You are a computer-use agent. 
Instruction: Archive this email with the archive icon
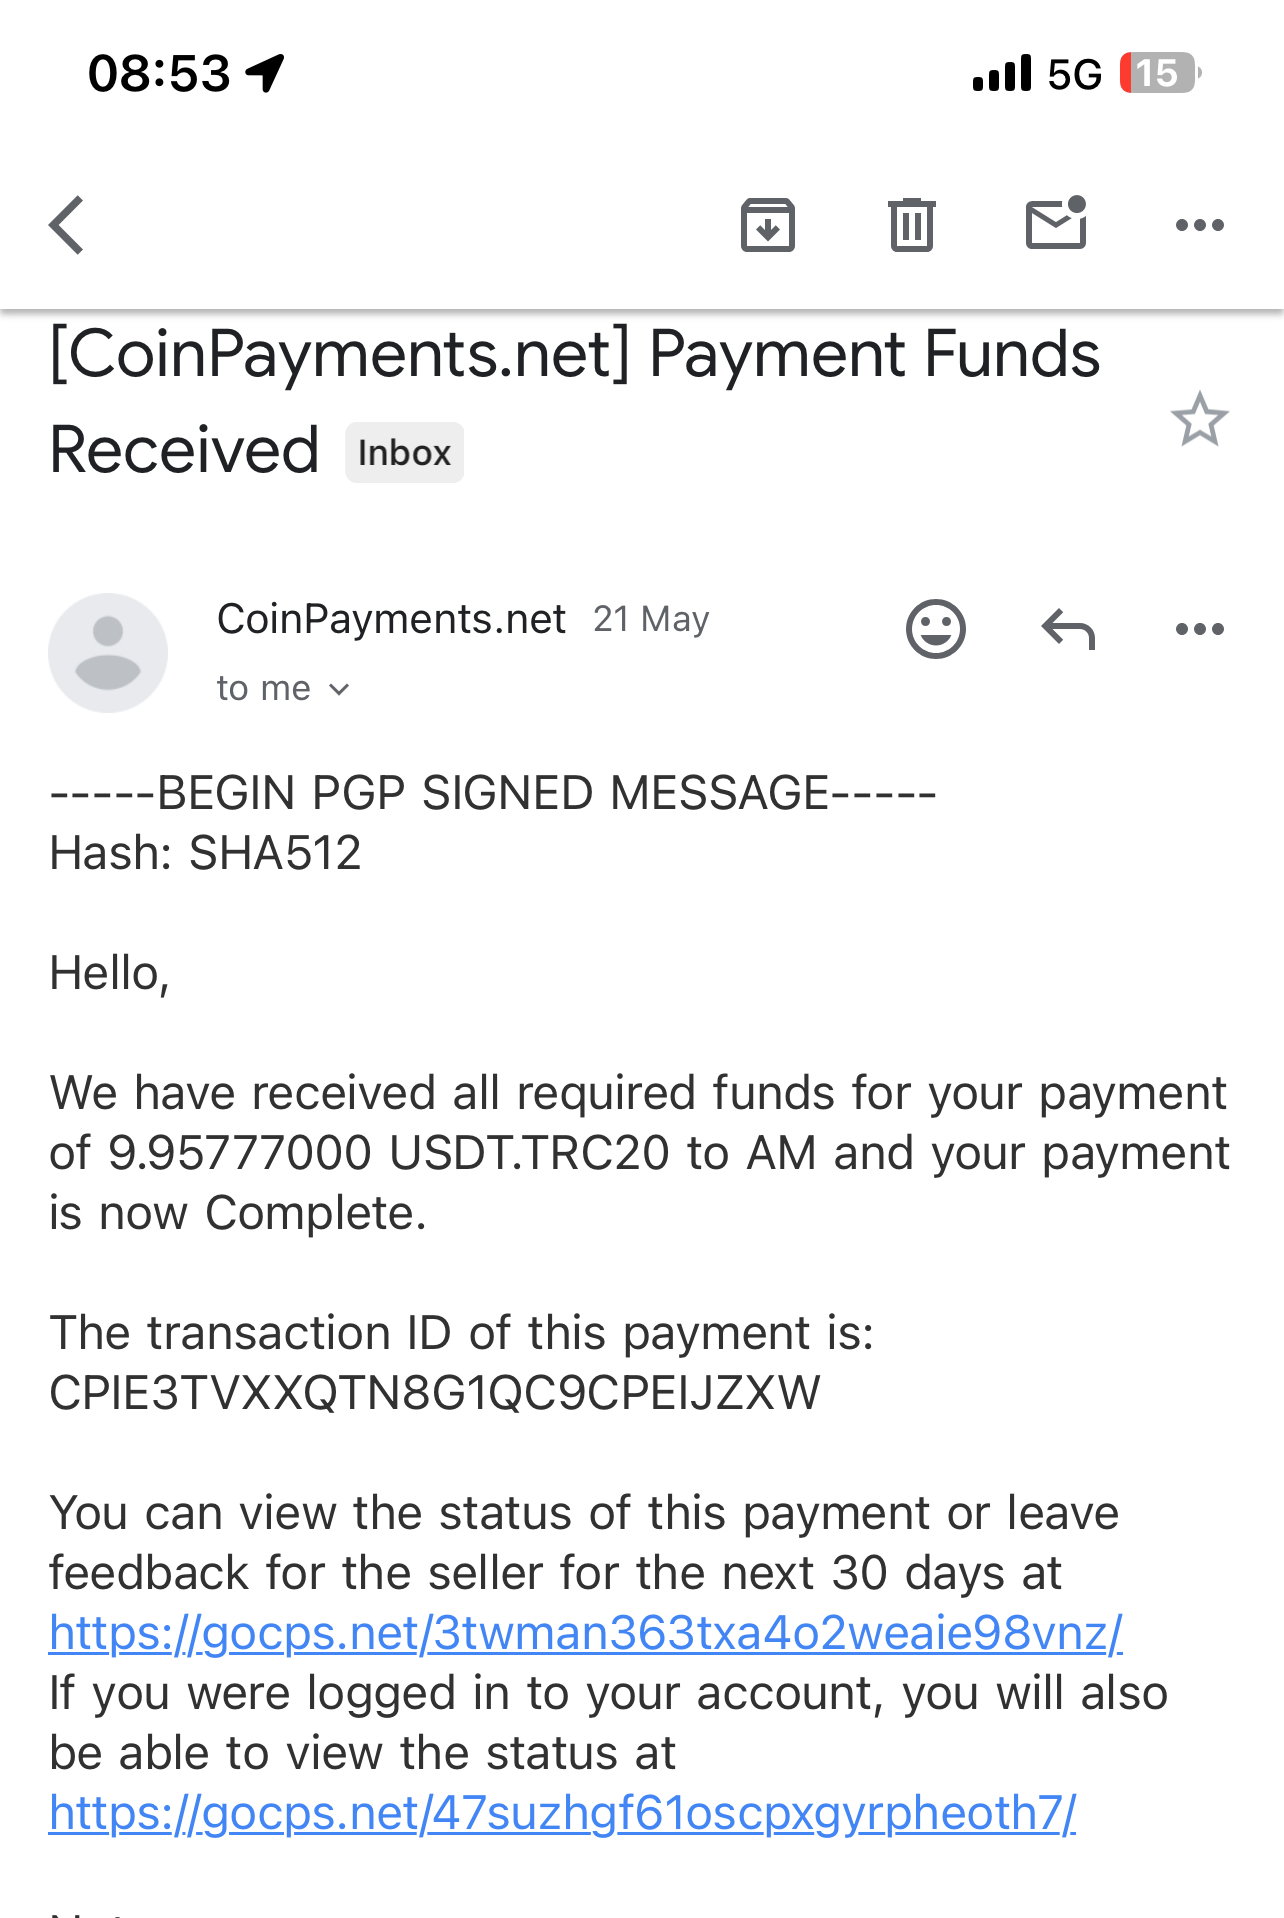click(767, 225)
